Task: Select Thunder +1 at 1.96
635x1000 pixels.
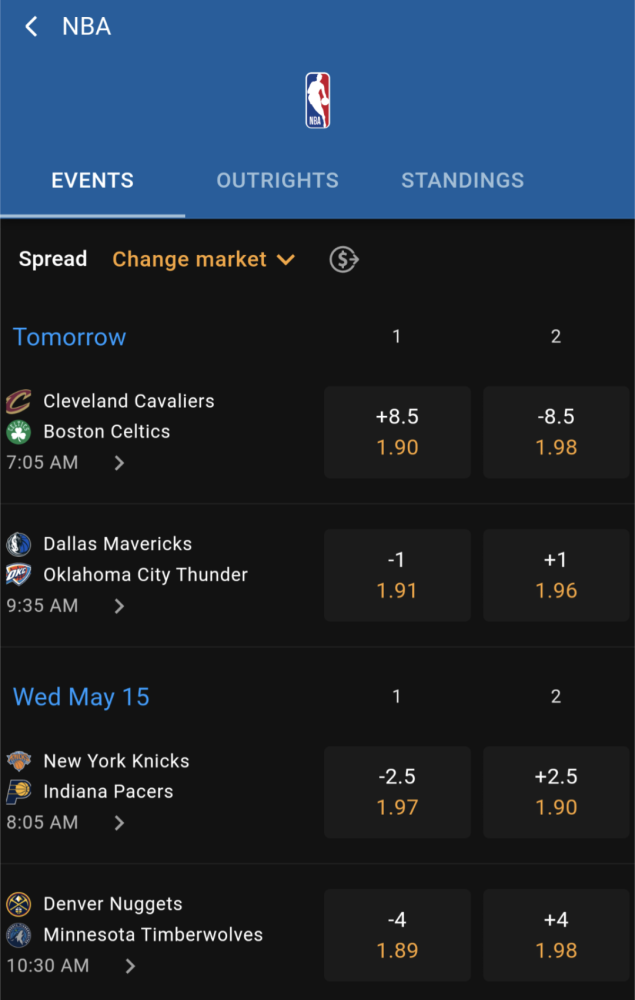Action: pos(556,575)
